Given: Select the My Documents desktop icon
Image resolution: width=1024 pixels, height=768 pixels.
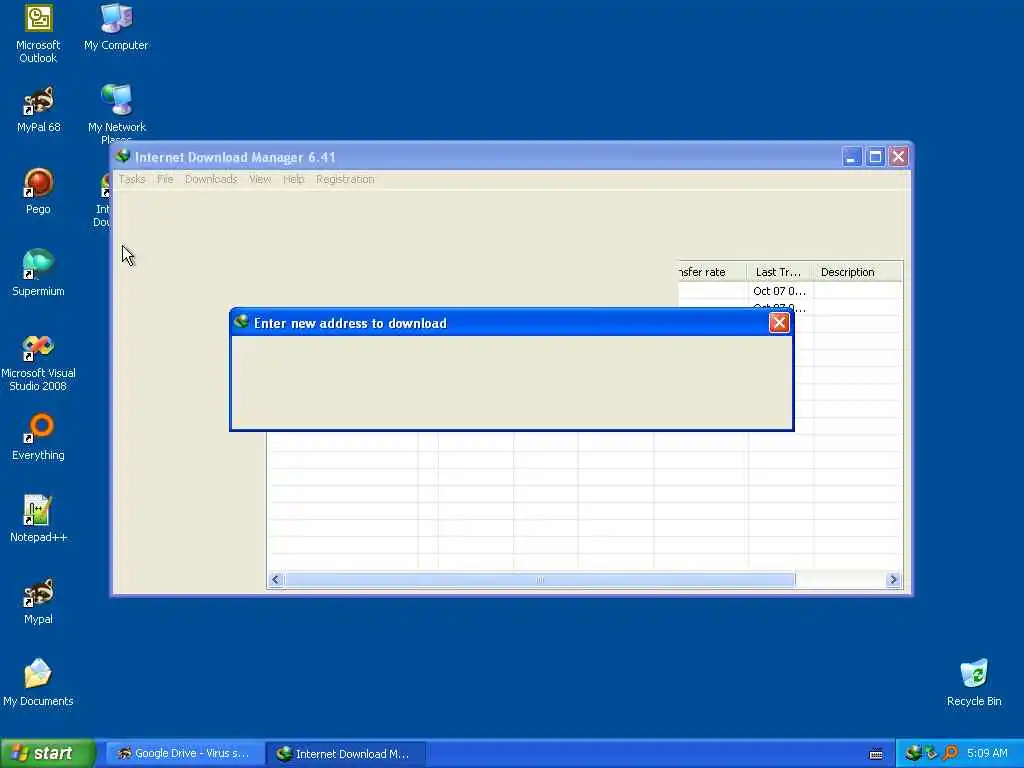Looking at the screenshot, I should (x=38, y=683).
